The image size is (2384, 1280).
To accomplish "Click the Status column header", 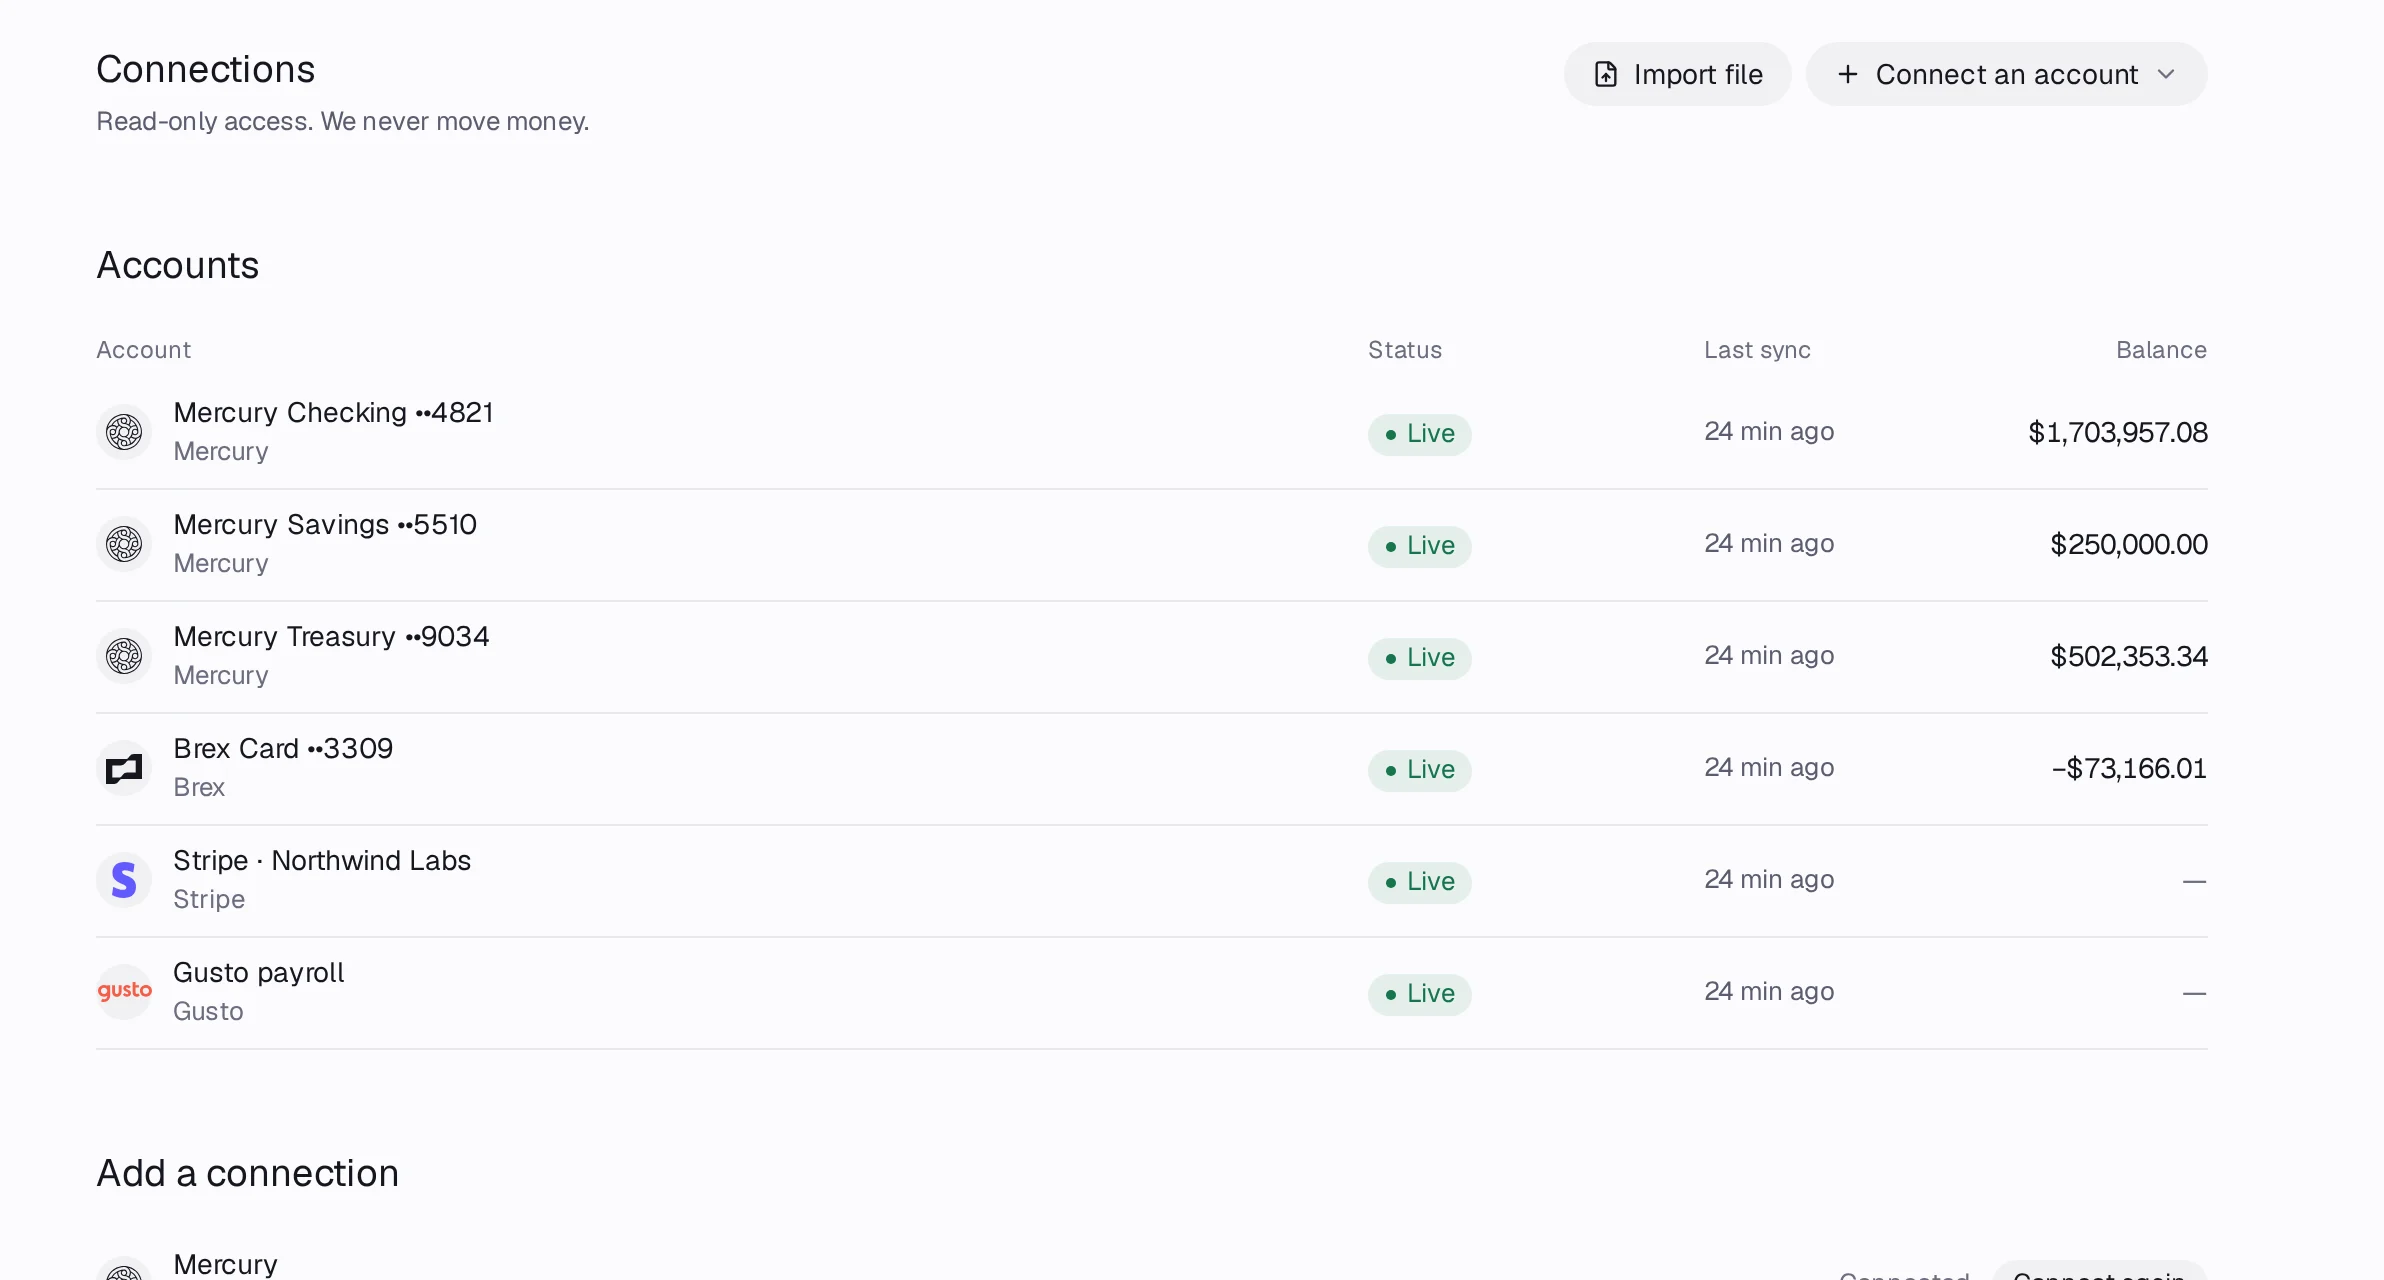I will coord(1405,350).
